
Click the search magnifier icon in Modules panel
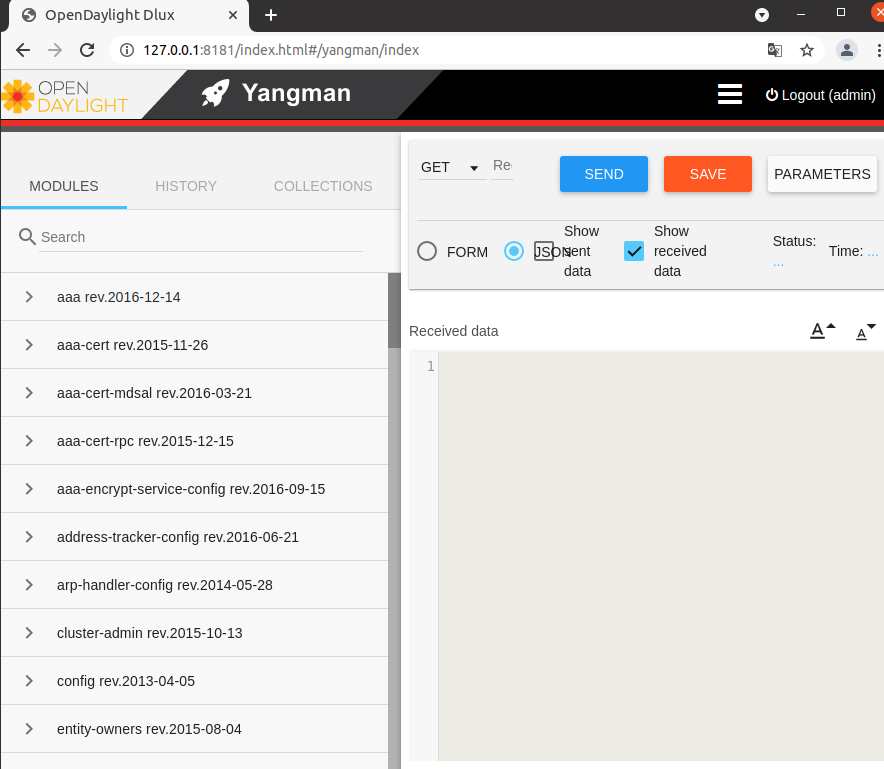pyautogui.click(x=25, y=237)
